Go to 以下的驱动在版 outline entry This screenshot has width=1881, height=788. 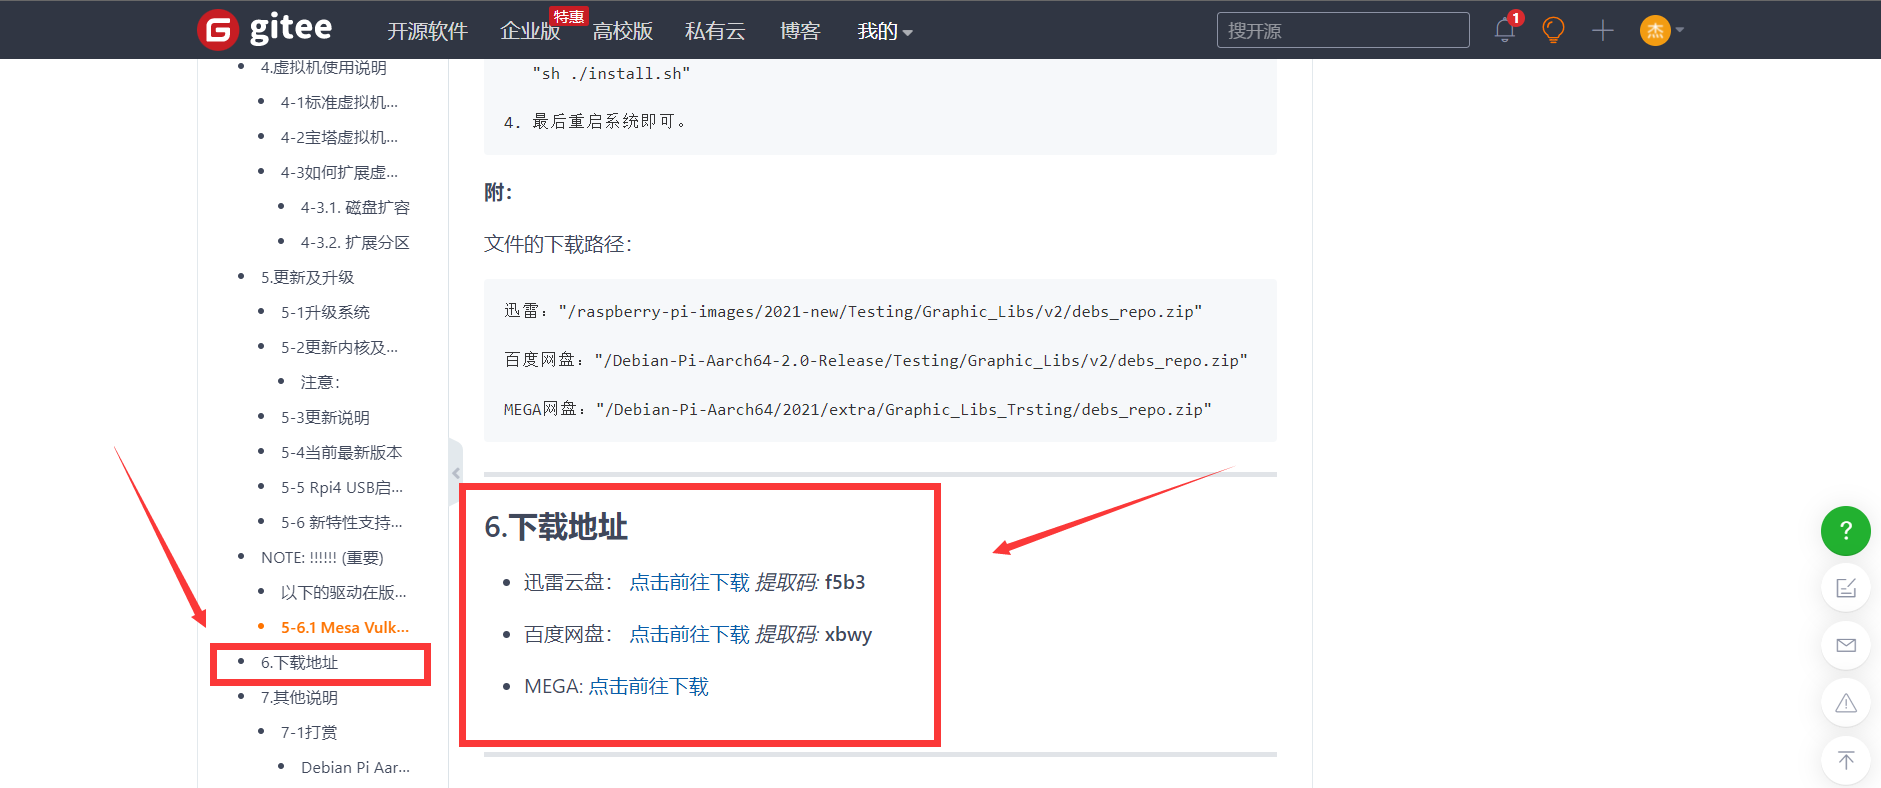coord(343,592)
